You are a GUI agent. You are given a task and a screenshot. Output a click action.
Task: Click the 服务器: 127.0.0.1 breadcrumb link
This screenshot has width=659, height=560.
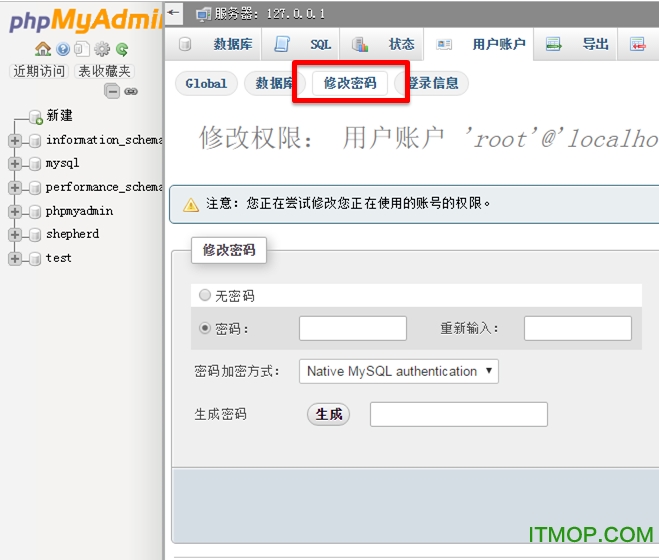269,14
